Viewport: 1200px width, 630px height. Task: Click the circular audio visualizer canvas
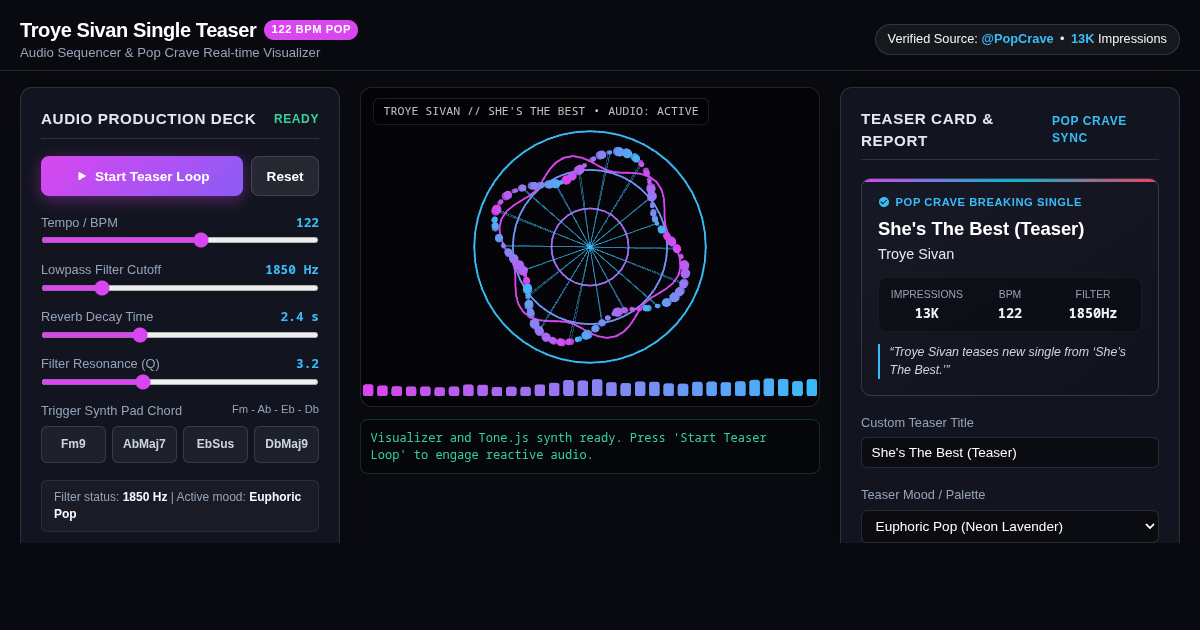tap(590, 246)
